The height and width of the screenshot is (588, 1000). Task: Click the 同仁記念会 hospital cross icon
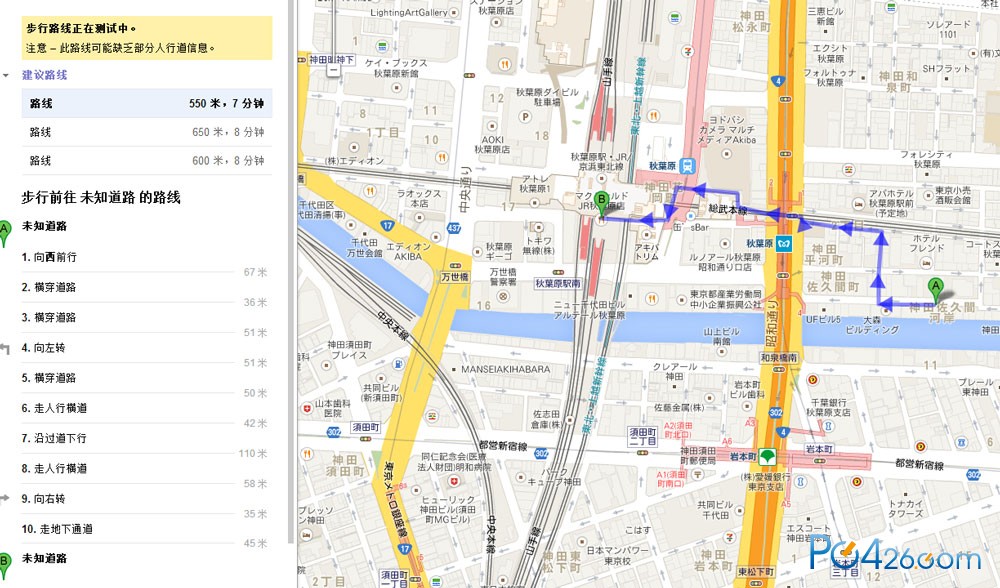453,481
